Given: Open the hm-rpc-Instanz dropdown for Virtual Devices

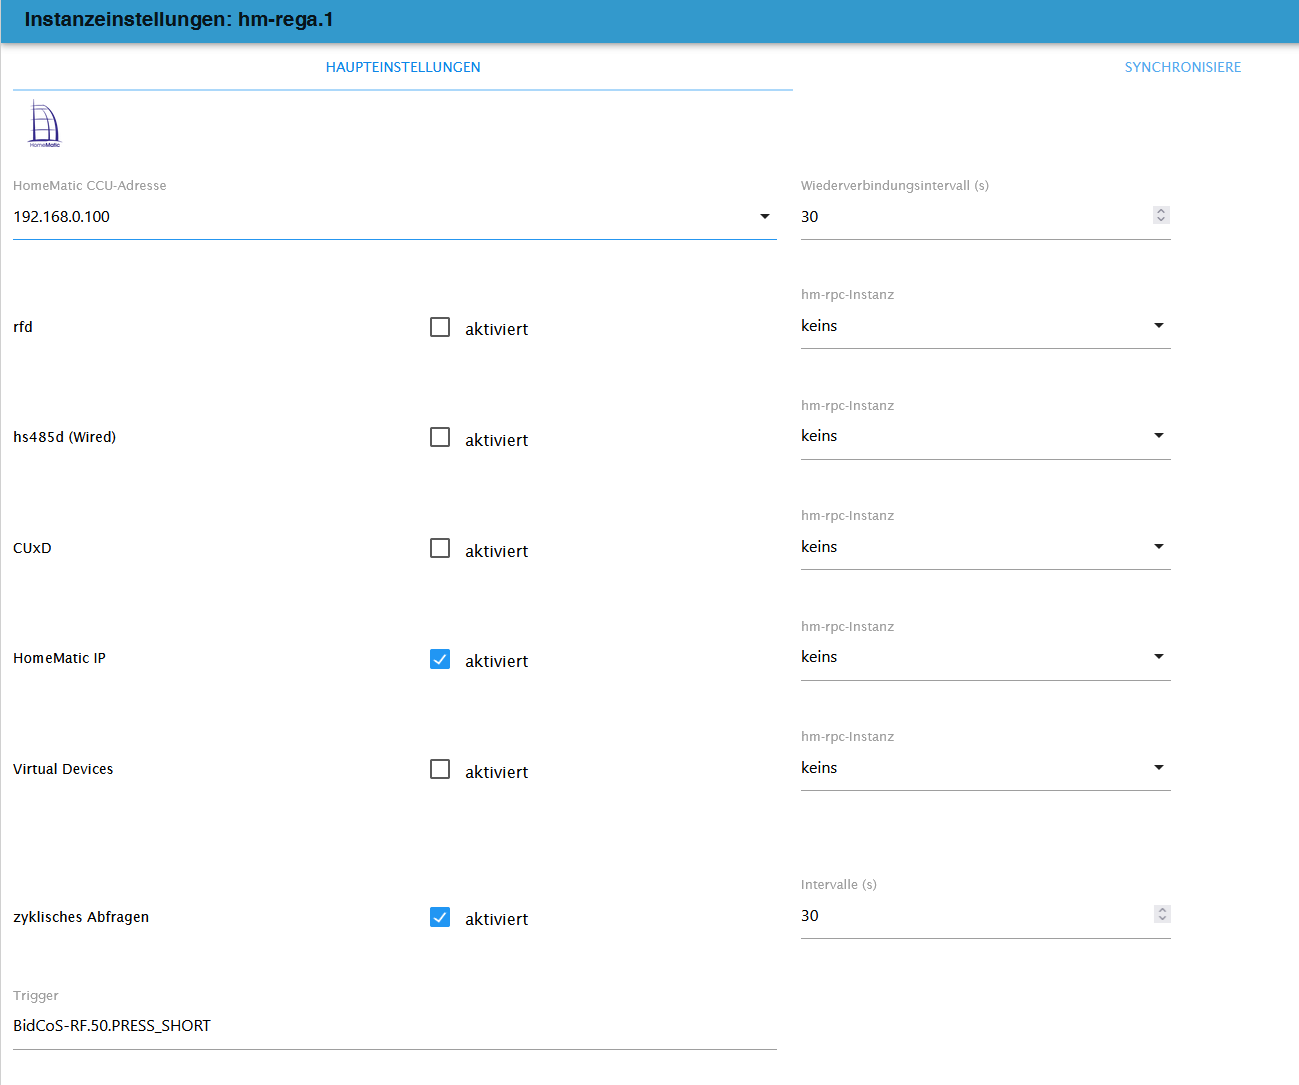Looking at the screenshot, I should tap(986, 768).
